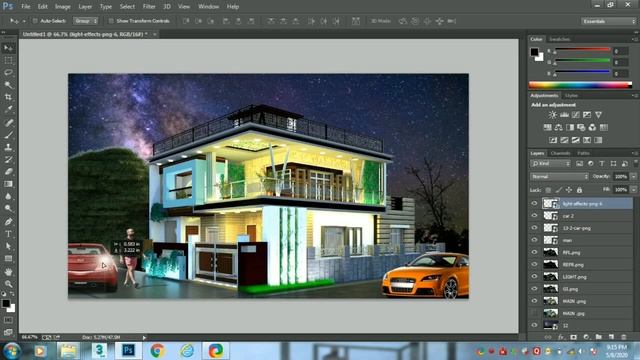Image resolution: width=640 pixels, height=360 pixels.
Task: Add layer mask icon
Action: (x=573, y=337)
